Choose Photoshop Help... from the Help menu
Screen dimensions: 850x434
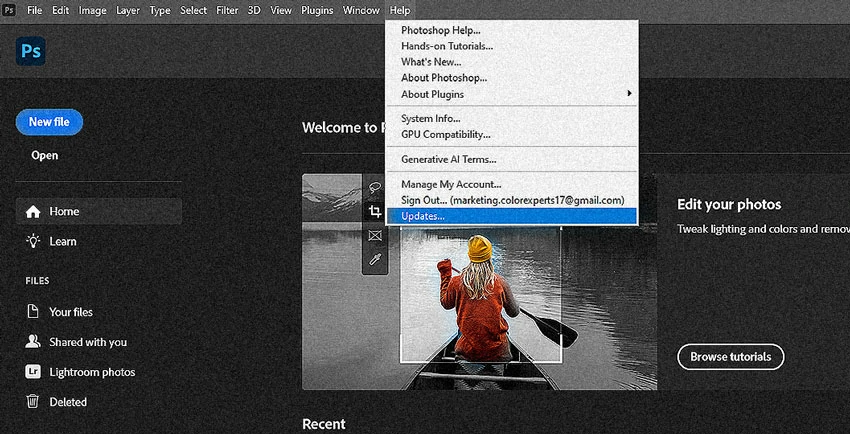point(511,30)
